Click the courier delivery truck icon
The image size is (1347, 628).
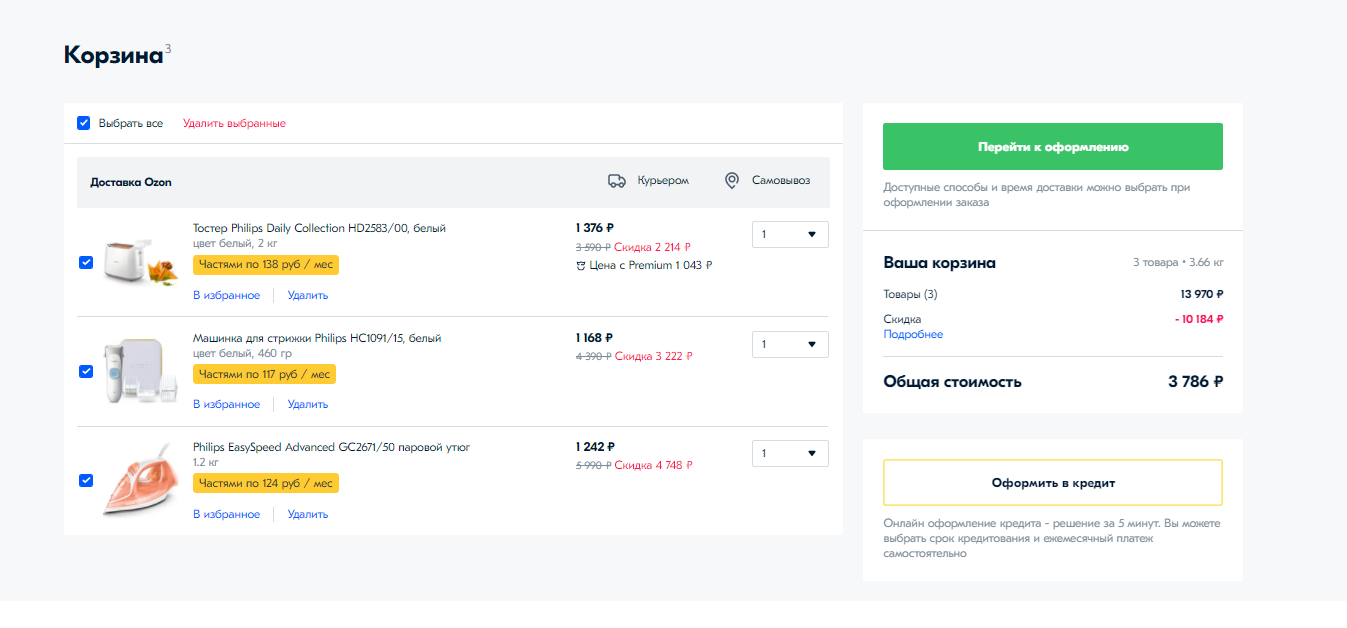click(x=616, y=181)
